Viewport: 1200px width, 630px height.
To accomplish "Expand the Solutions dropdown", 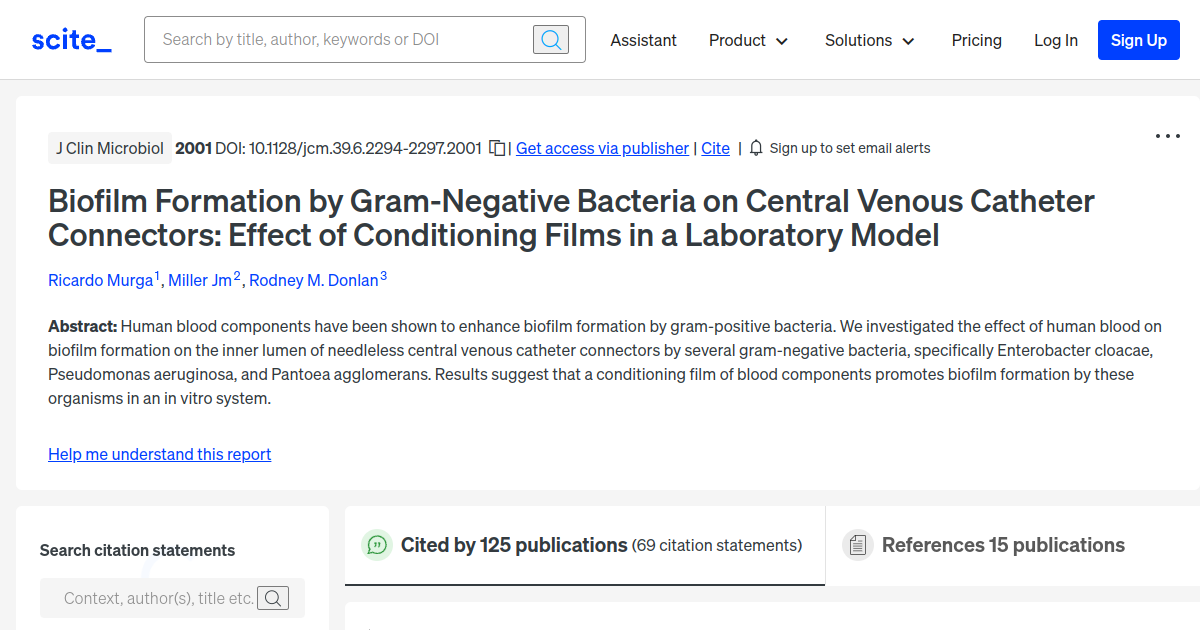I will (x=869, y=40).
